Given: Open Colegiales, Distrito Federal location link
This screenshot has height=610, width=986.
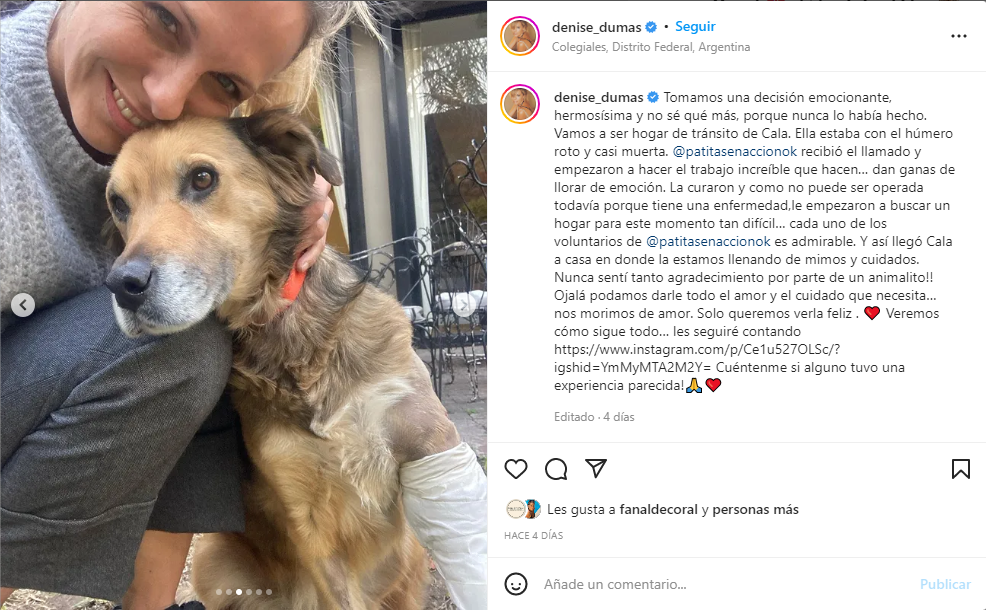Looking at the screenshot, I should (651, 47).
